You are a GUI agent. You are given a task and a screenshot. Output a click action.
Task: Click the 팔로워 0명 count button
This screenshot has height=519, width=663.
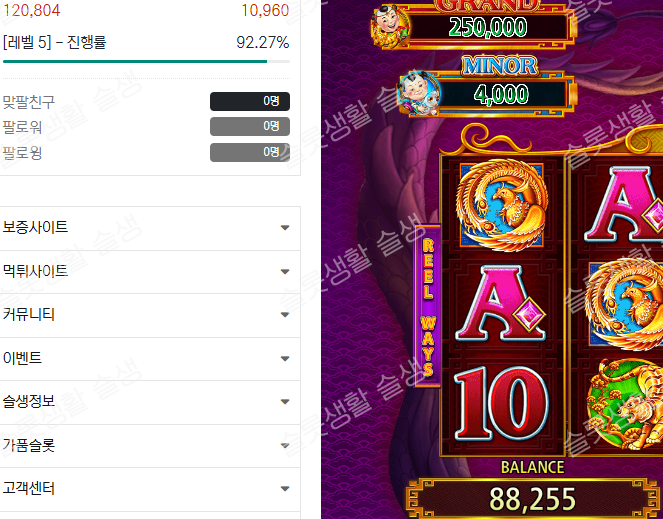(250, 126)
